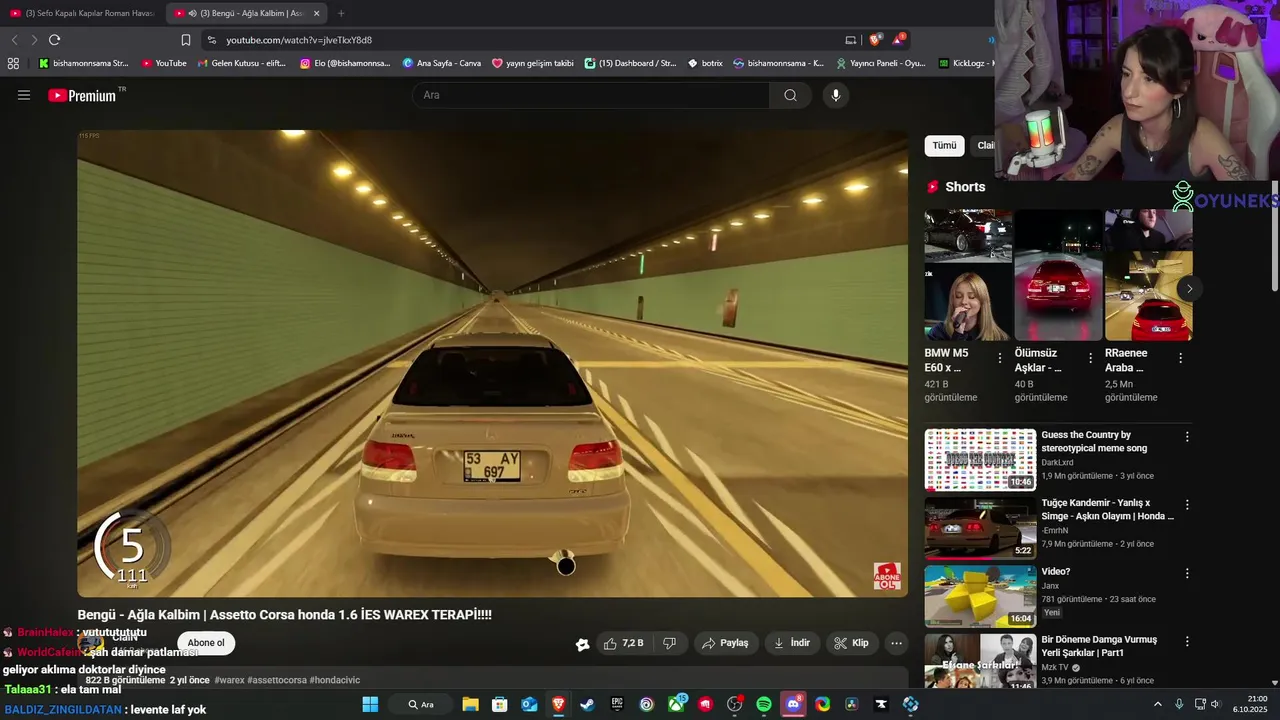Bookmark this page icon

185,40
